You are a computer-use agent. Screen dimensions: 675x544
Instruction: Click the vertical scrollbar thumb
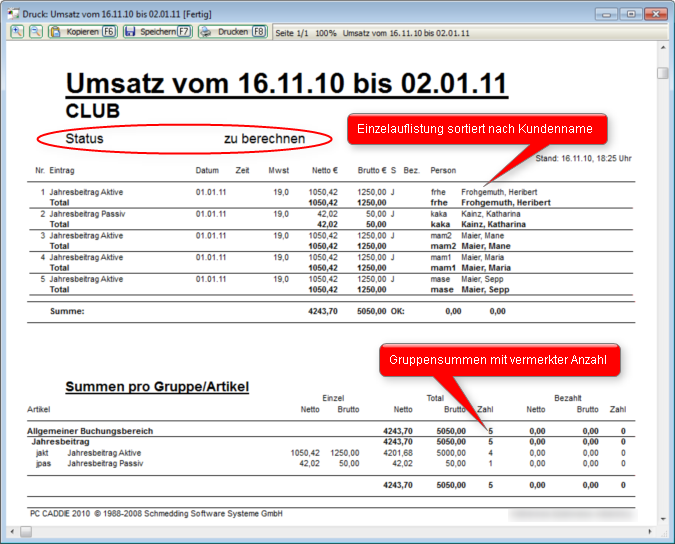[x=663, y=73]
